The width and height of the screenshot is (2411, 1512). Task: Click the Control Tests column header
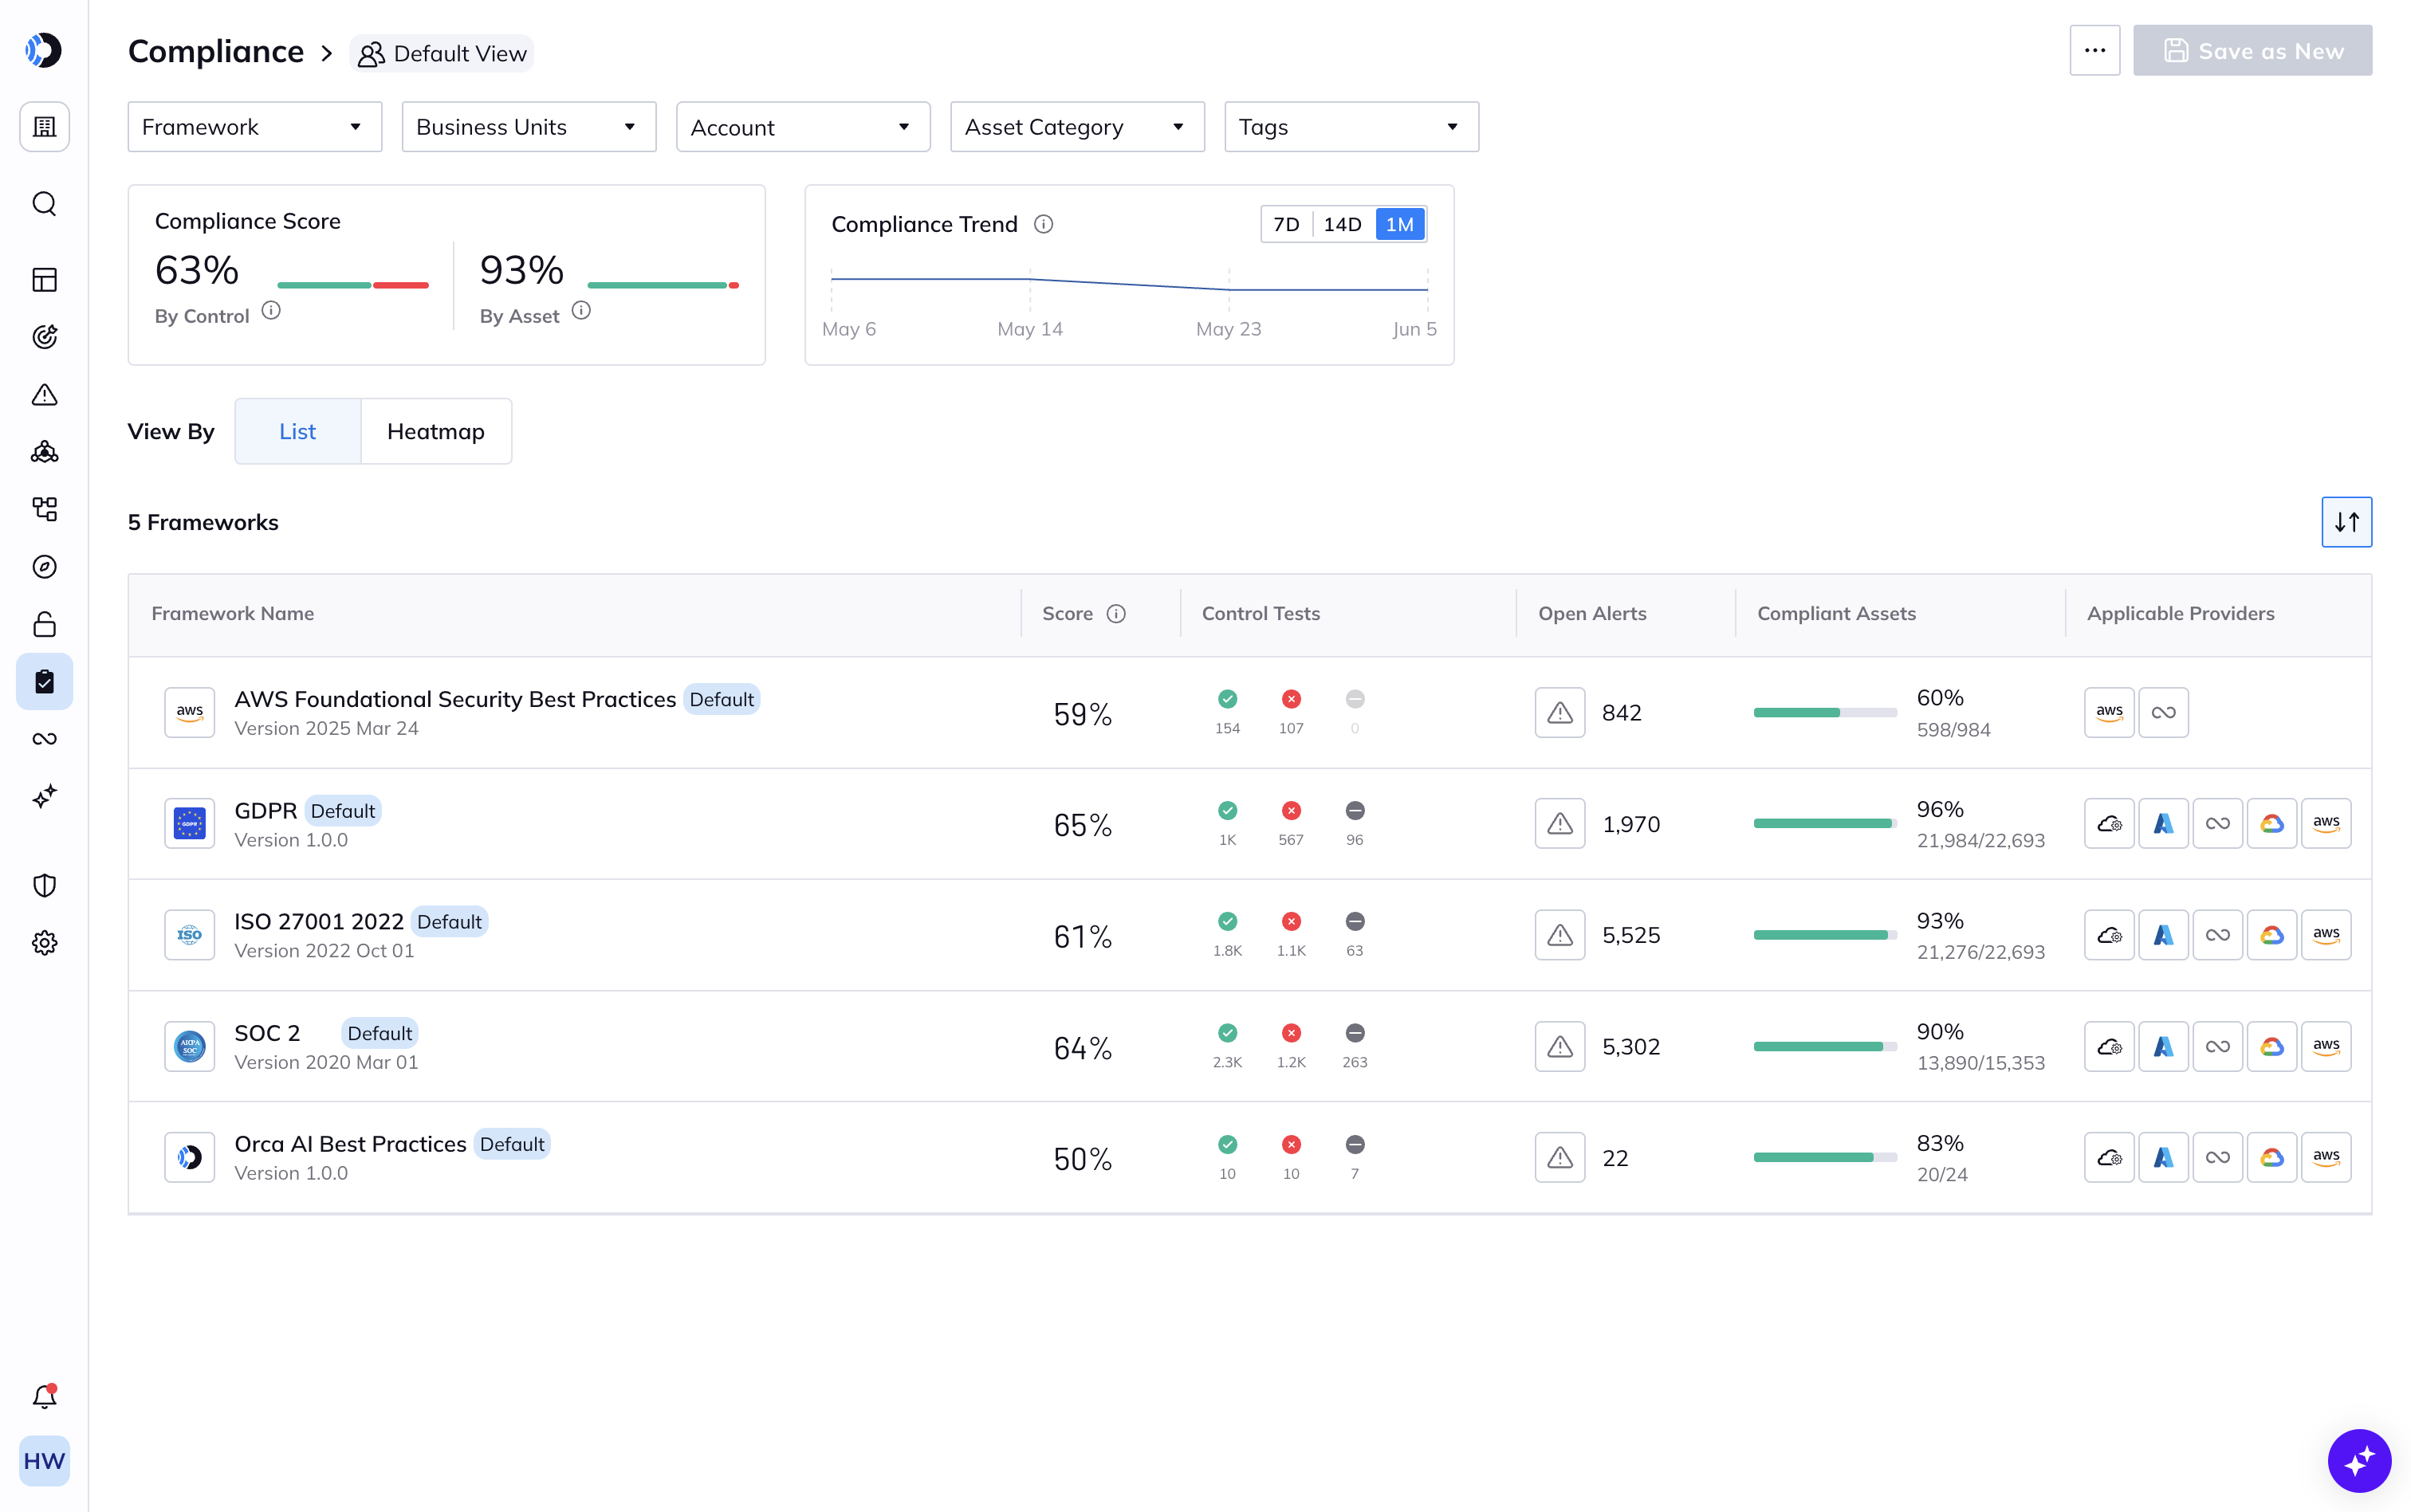pyautogui.click(x=1260, y=614)
